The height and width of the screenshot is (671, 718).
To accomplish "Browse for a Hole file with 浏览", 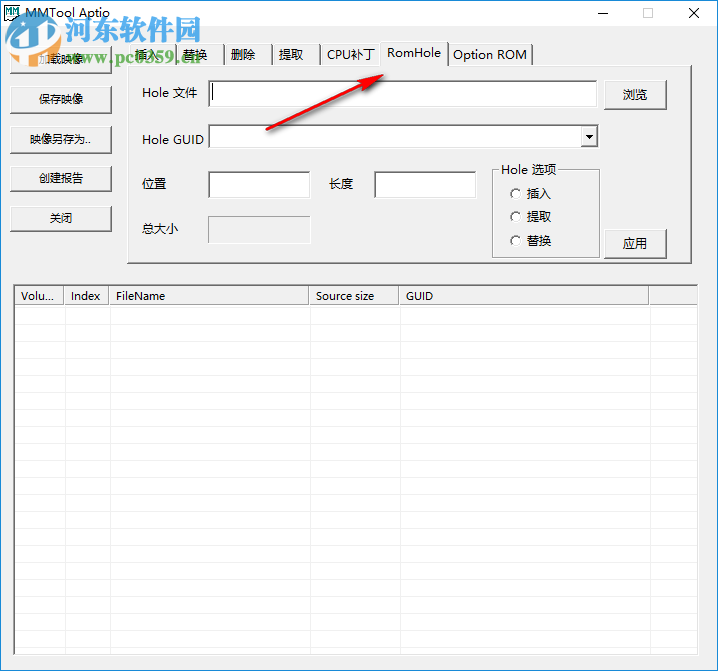I will 635,95.
